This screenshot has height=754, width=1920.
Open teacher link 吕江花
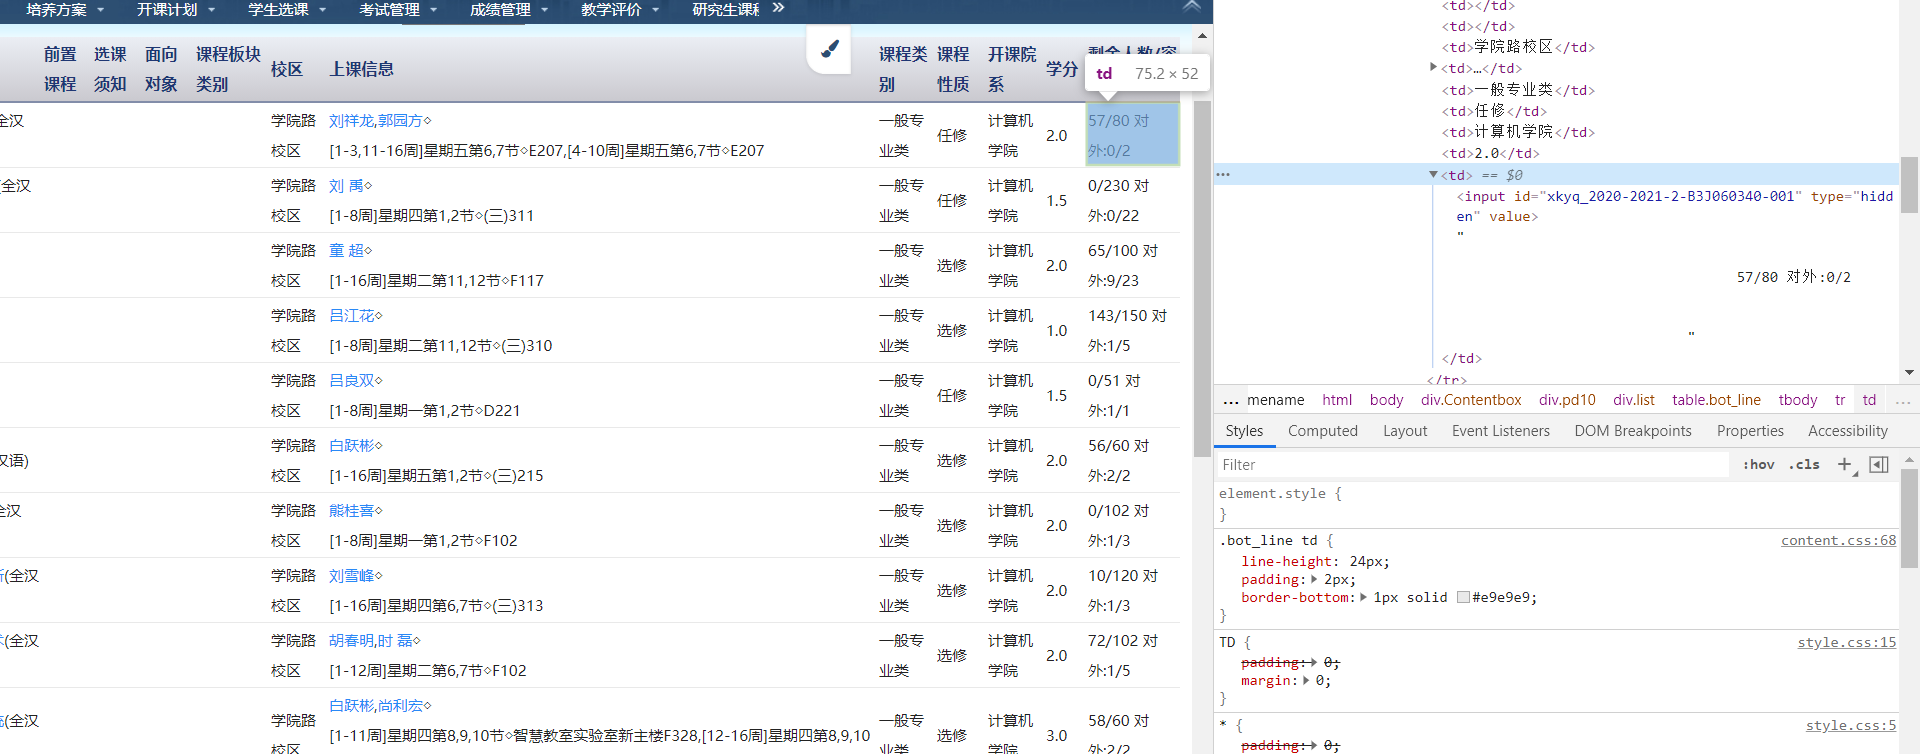[351, 316]
